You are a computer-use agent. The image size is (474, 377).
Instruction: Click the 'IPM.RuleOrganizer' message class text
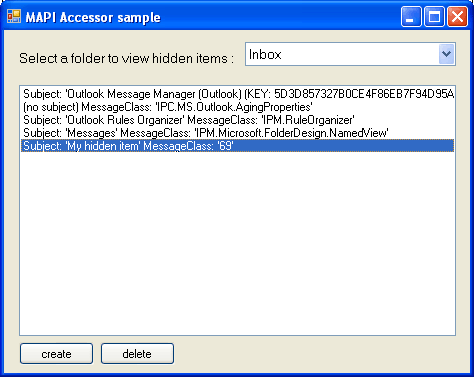click(x=308, y=120)
